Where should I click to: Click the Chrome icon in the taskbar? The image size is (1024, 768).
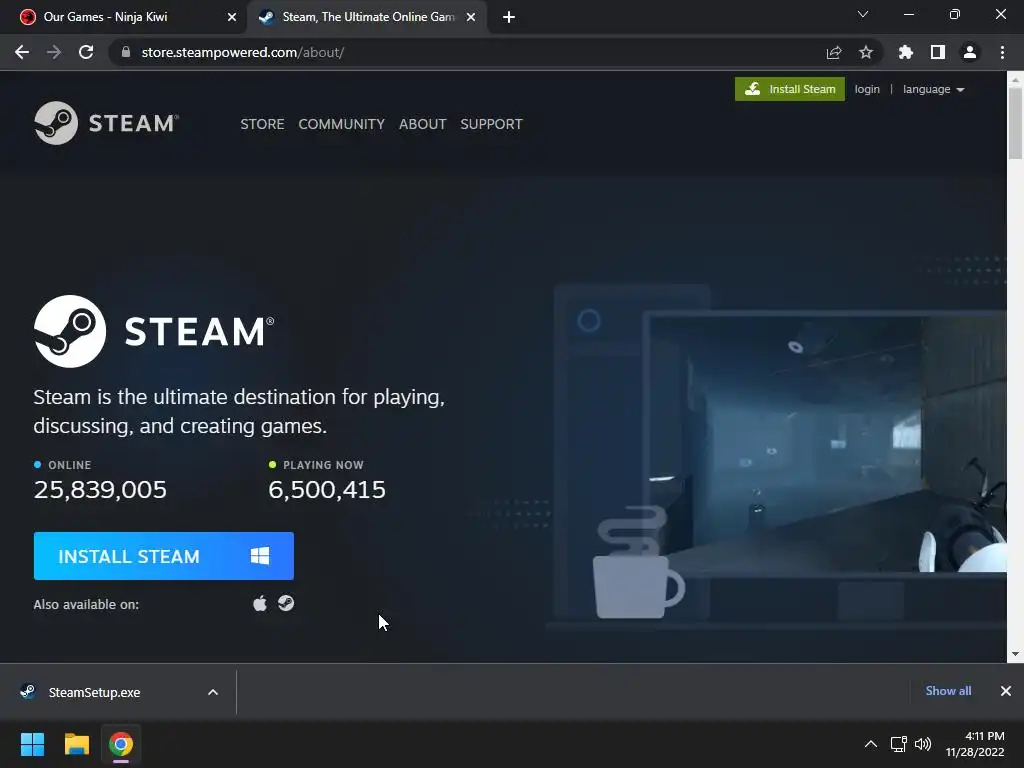(121, 744)
